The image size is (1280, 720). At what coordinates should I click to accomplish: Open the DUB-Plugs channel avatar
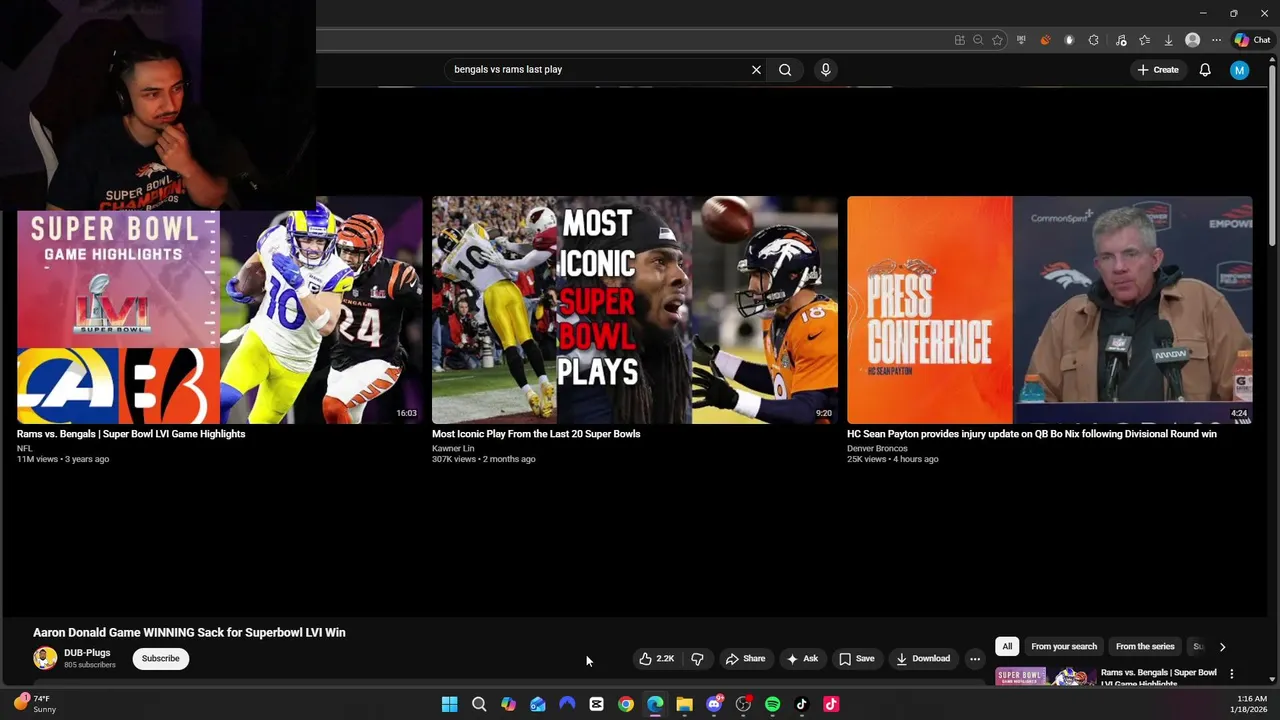[x=45, y=658]
